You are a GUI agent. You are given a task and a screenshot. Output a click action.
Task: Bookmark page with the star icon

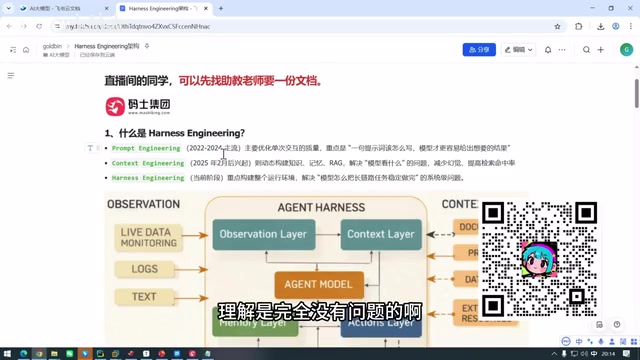tap(557, 27)
